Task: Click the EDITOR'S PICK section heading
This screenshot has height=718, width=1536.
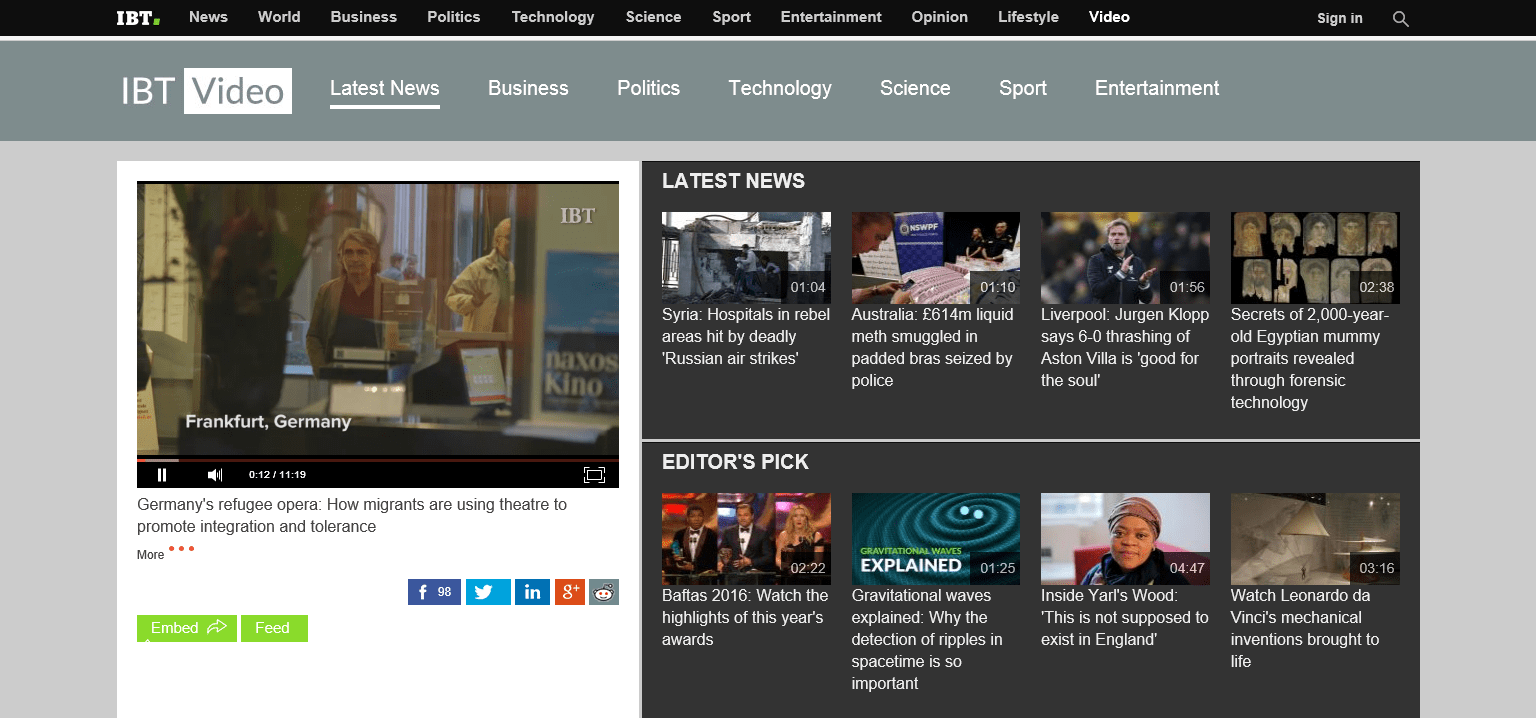Action: click(735, 462)
